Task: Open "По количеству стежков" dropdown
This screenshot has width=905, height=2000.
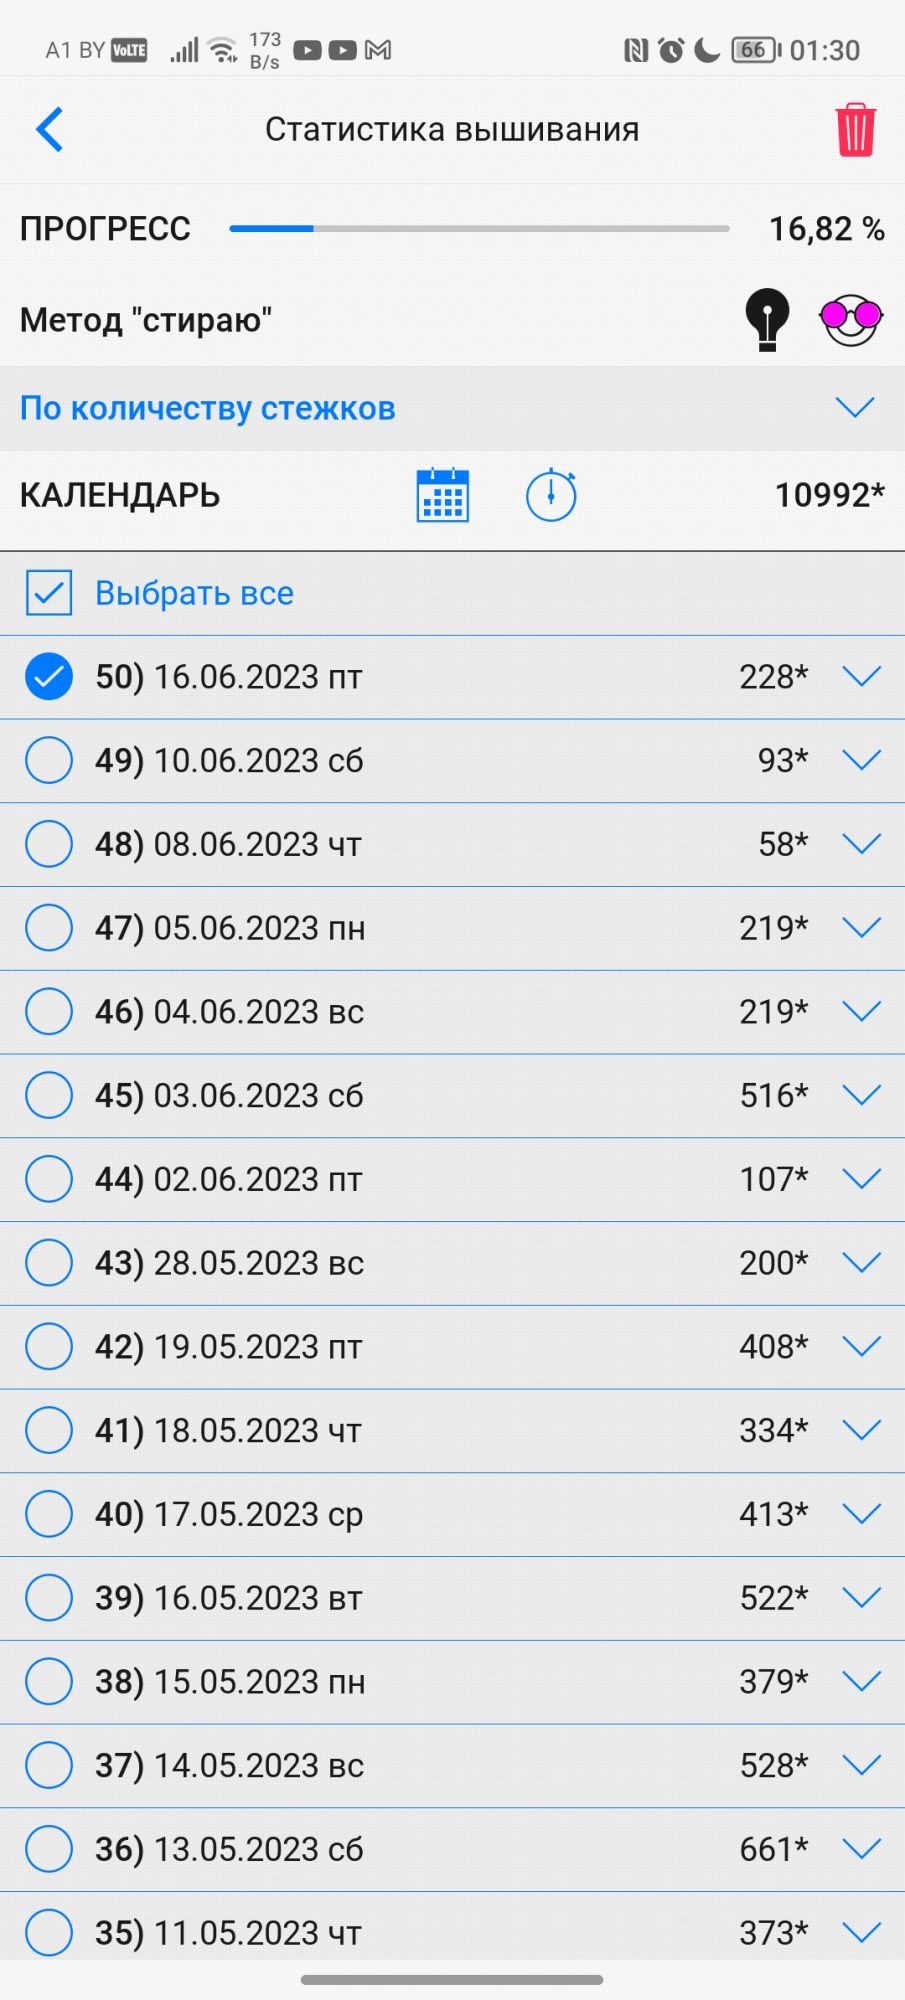Action: (855, 408)
